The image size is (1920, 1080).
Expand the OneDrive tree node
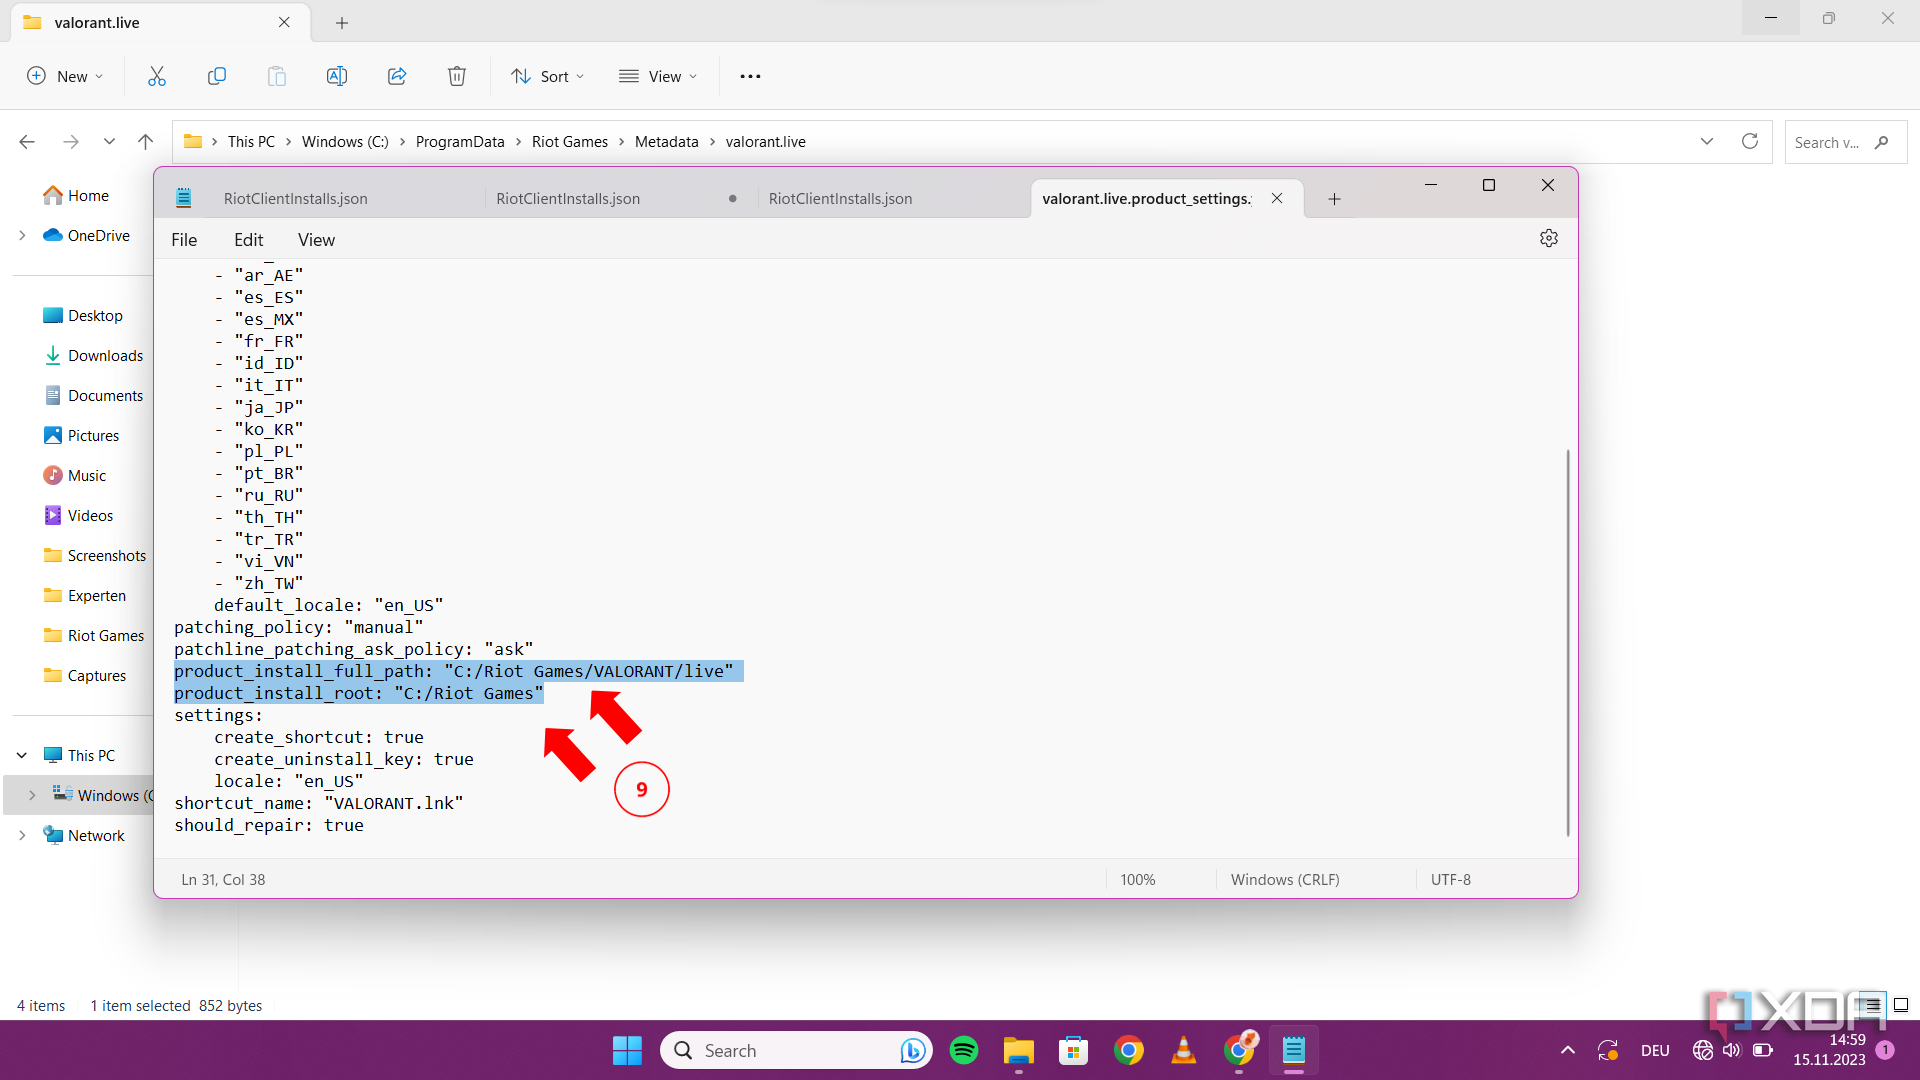pos(22,236)
